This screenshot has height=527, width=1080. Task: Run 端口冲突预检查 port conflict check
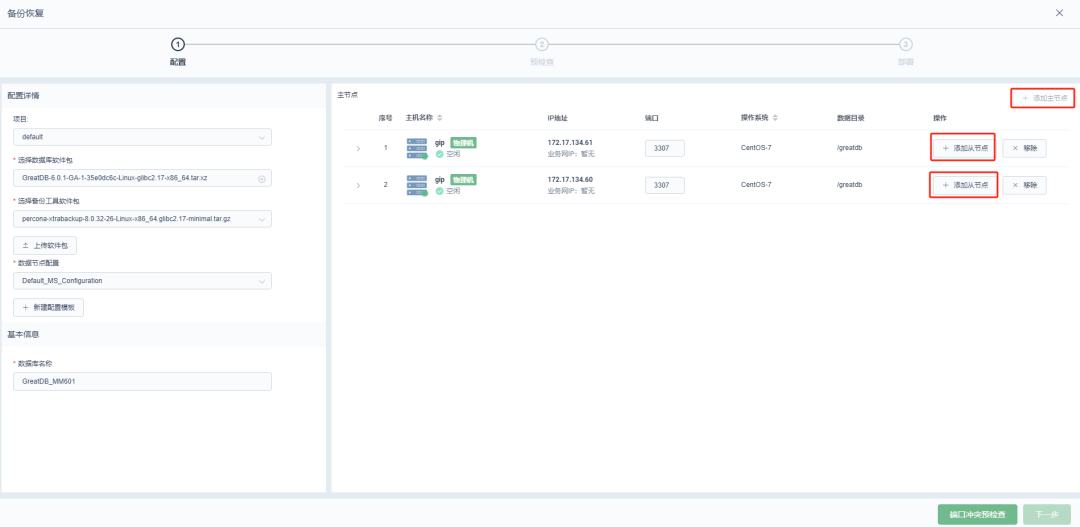(x=977, y=514)
